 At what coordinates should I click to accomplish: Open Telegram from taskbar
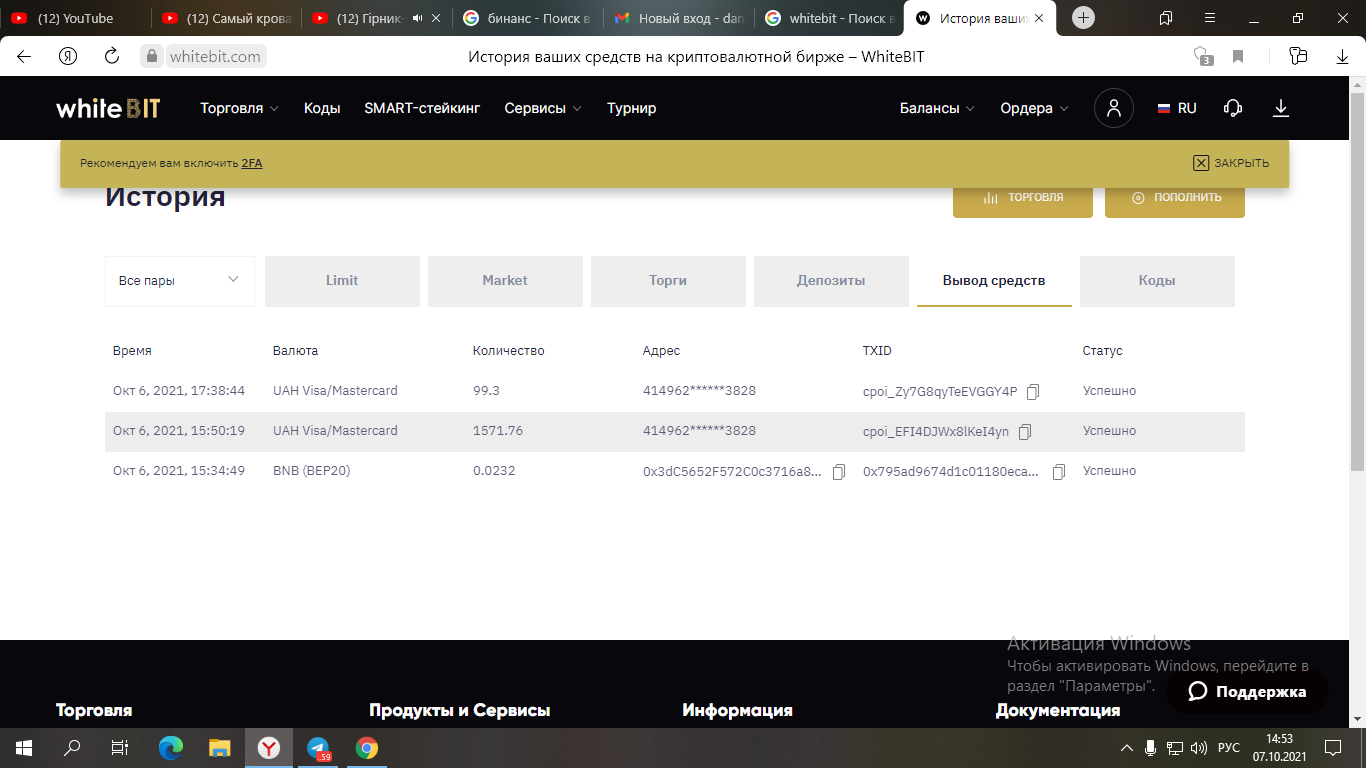click(318, 748)
